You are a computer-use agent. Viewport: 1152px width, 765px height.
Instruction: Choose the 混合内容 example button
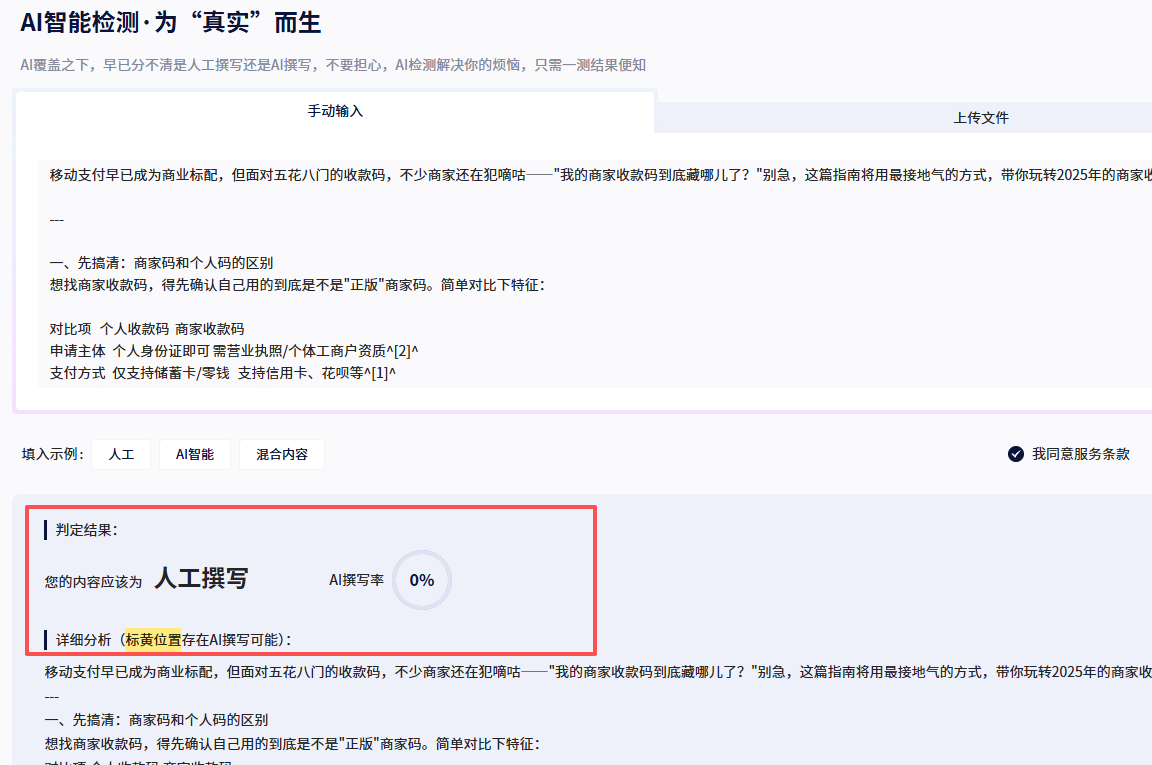281,454
